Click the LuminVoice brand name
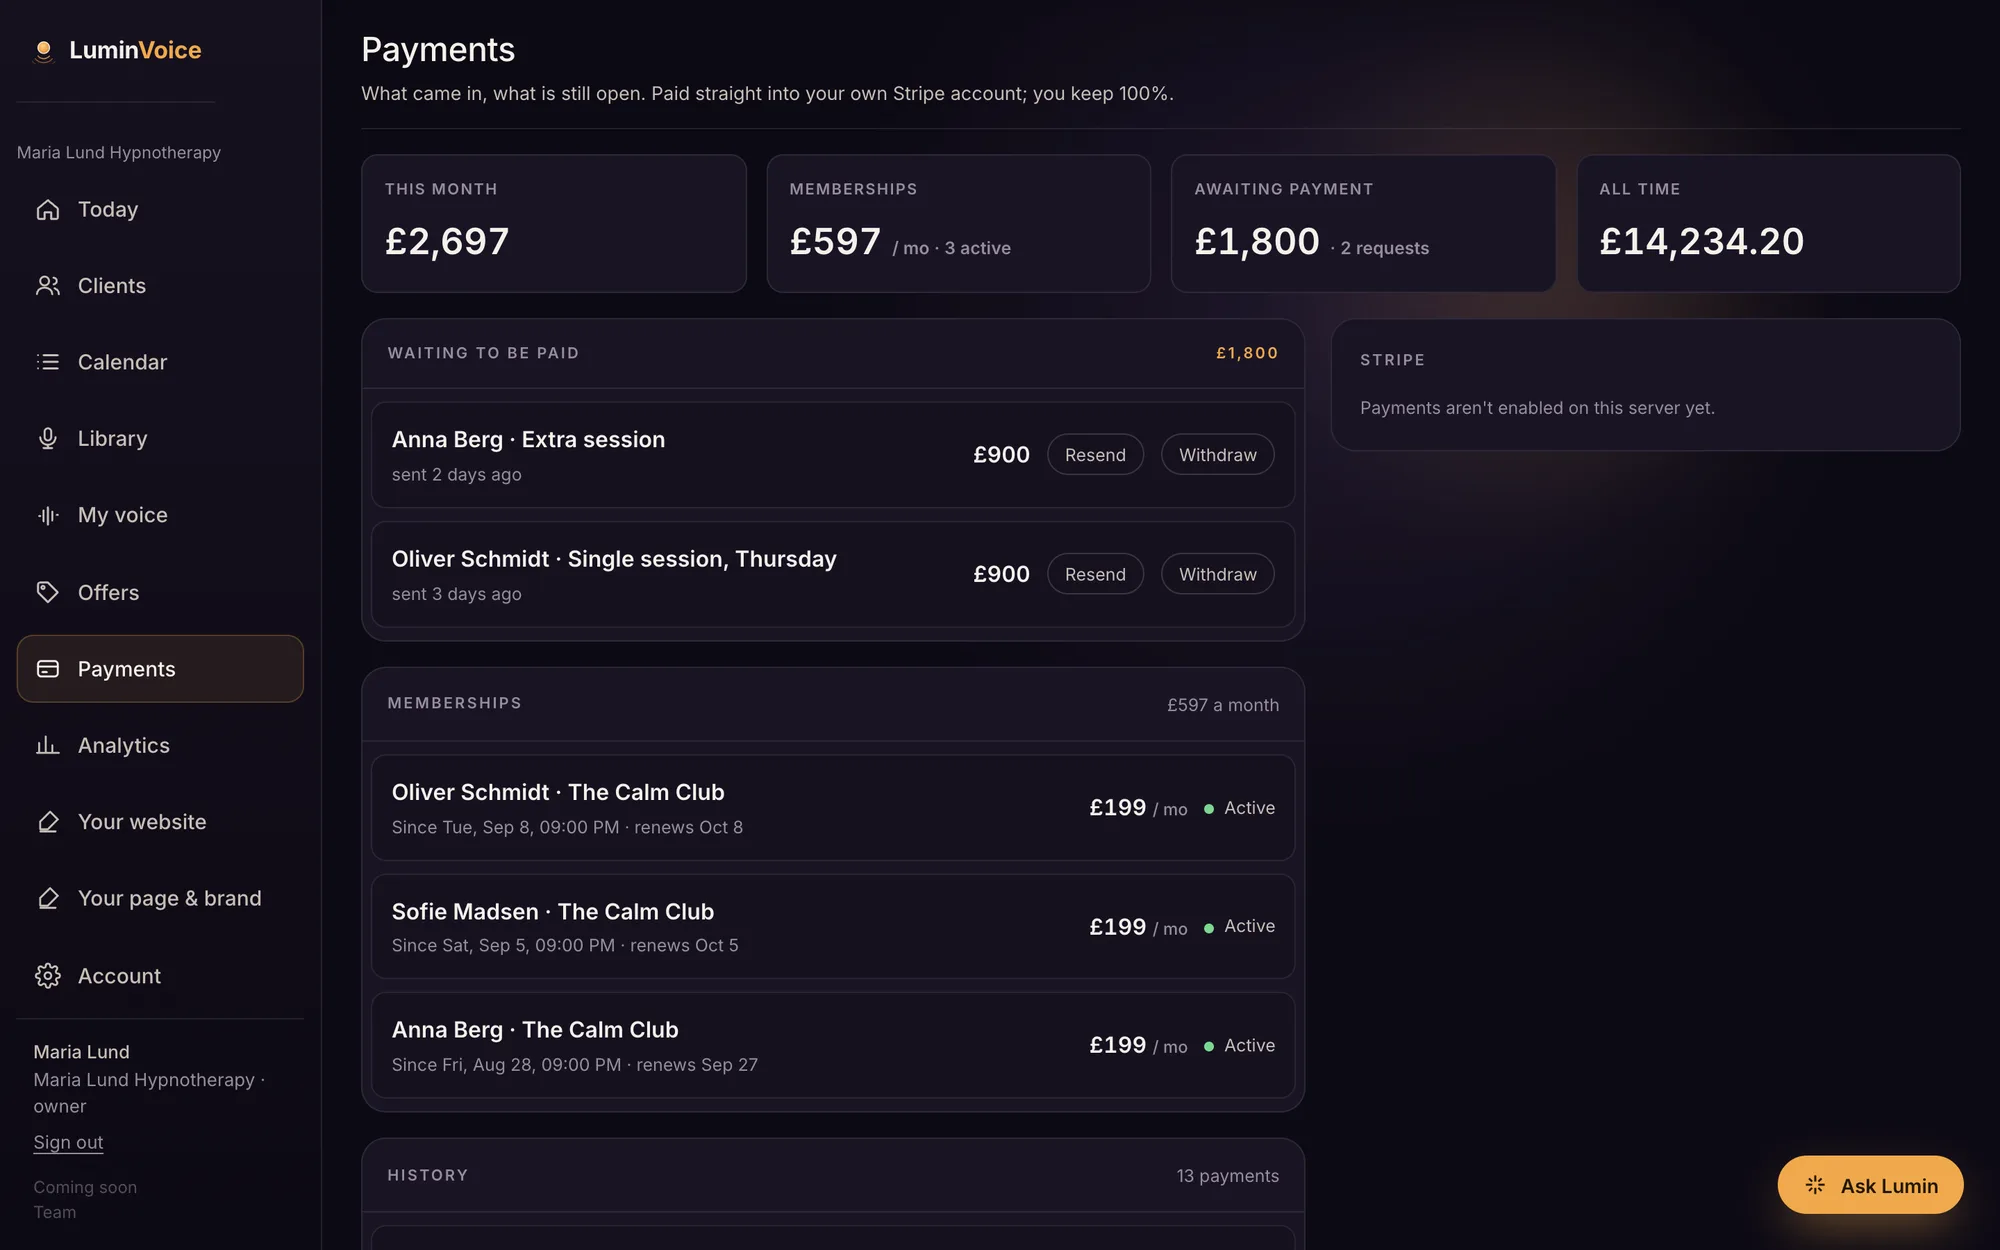Image resolution: width=2000 pixels, height=1250 pixels. (135, 50)
